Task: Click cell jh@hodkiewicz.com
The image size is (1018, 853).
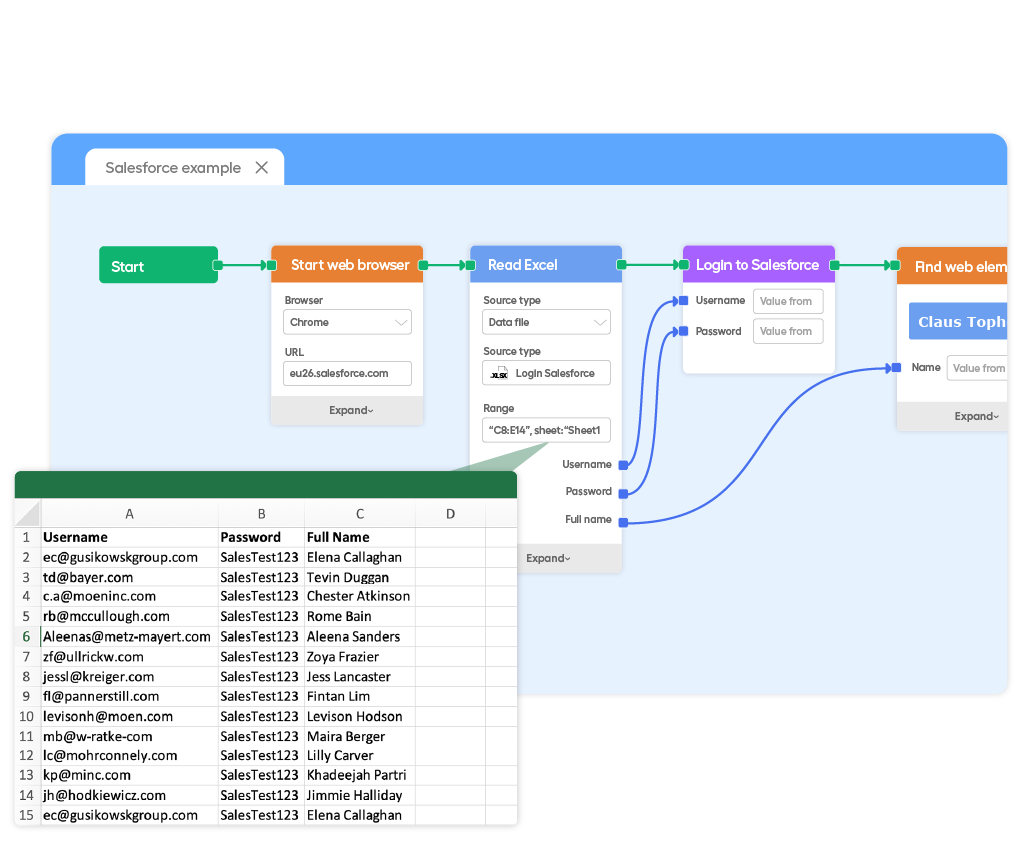Action: pyautogui.click(x=129, y=795)
